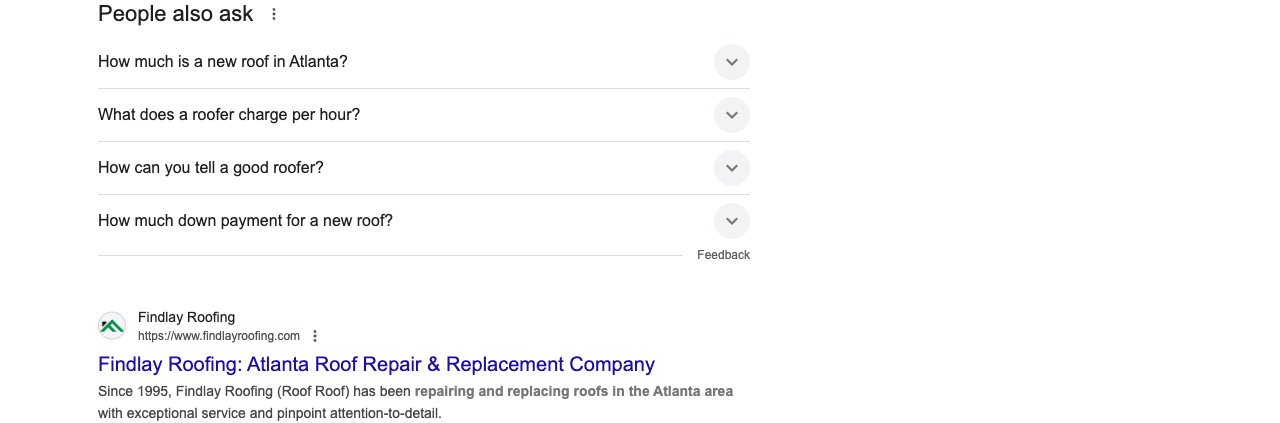
Task: Click the Feedback link
Action: 723,255
